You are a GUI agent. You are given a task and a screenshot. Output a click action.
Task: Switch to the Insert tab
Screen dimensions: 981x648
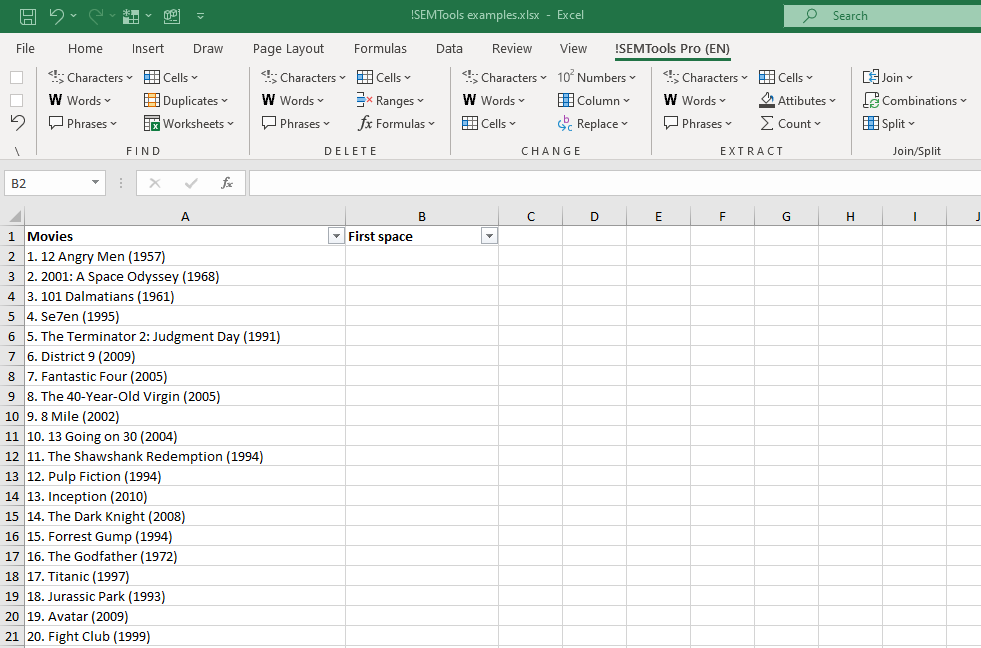click(x=148, y=49)
